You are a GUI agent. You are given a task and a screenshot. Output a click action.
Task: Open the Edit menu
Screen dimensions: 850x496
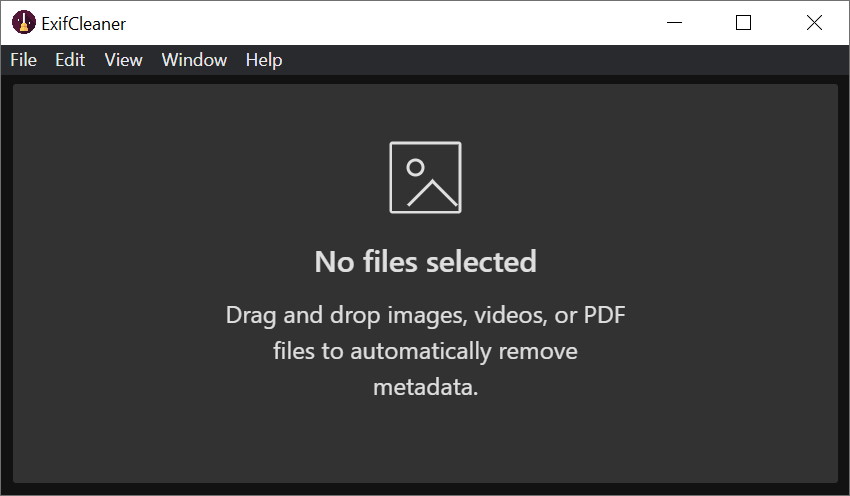70,60
